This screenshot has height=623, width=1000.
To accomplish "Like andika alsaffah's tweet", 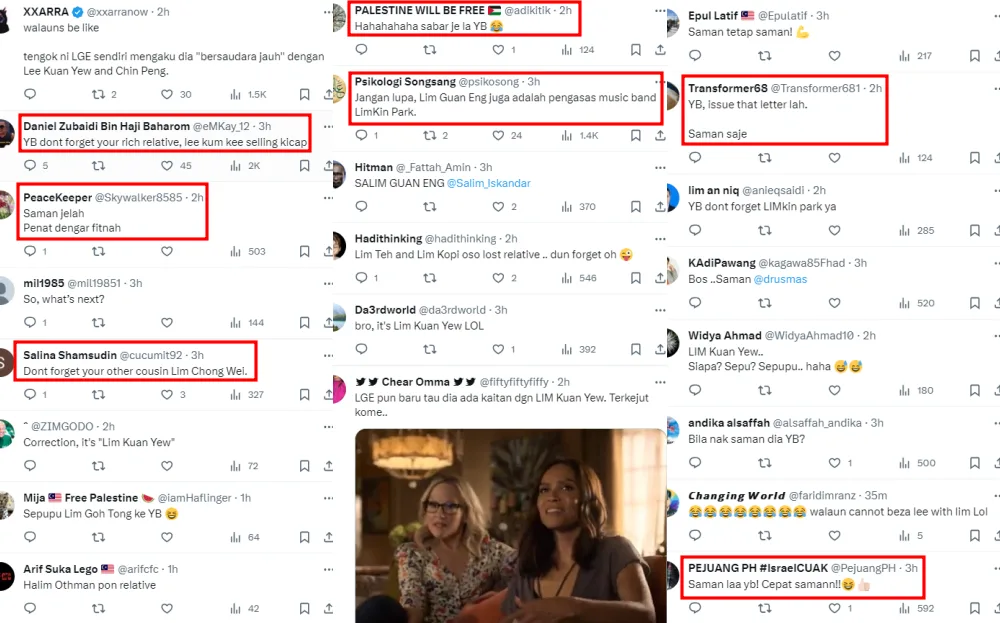I will 835,463.
